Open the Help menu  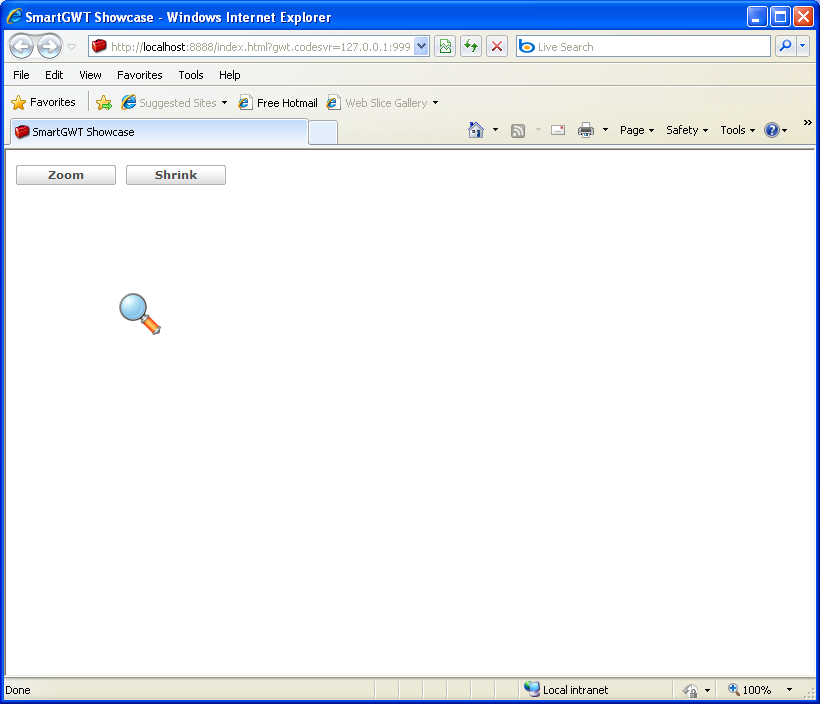(230, 75)
